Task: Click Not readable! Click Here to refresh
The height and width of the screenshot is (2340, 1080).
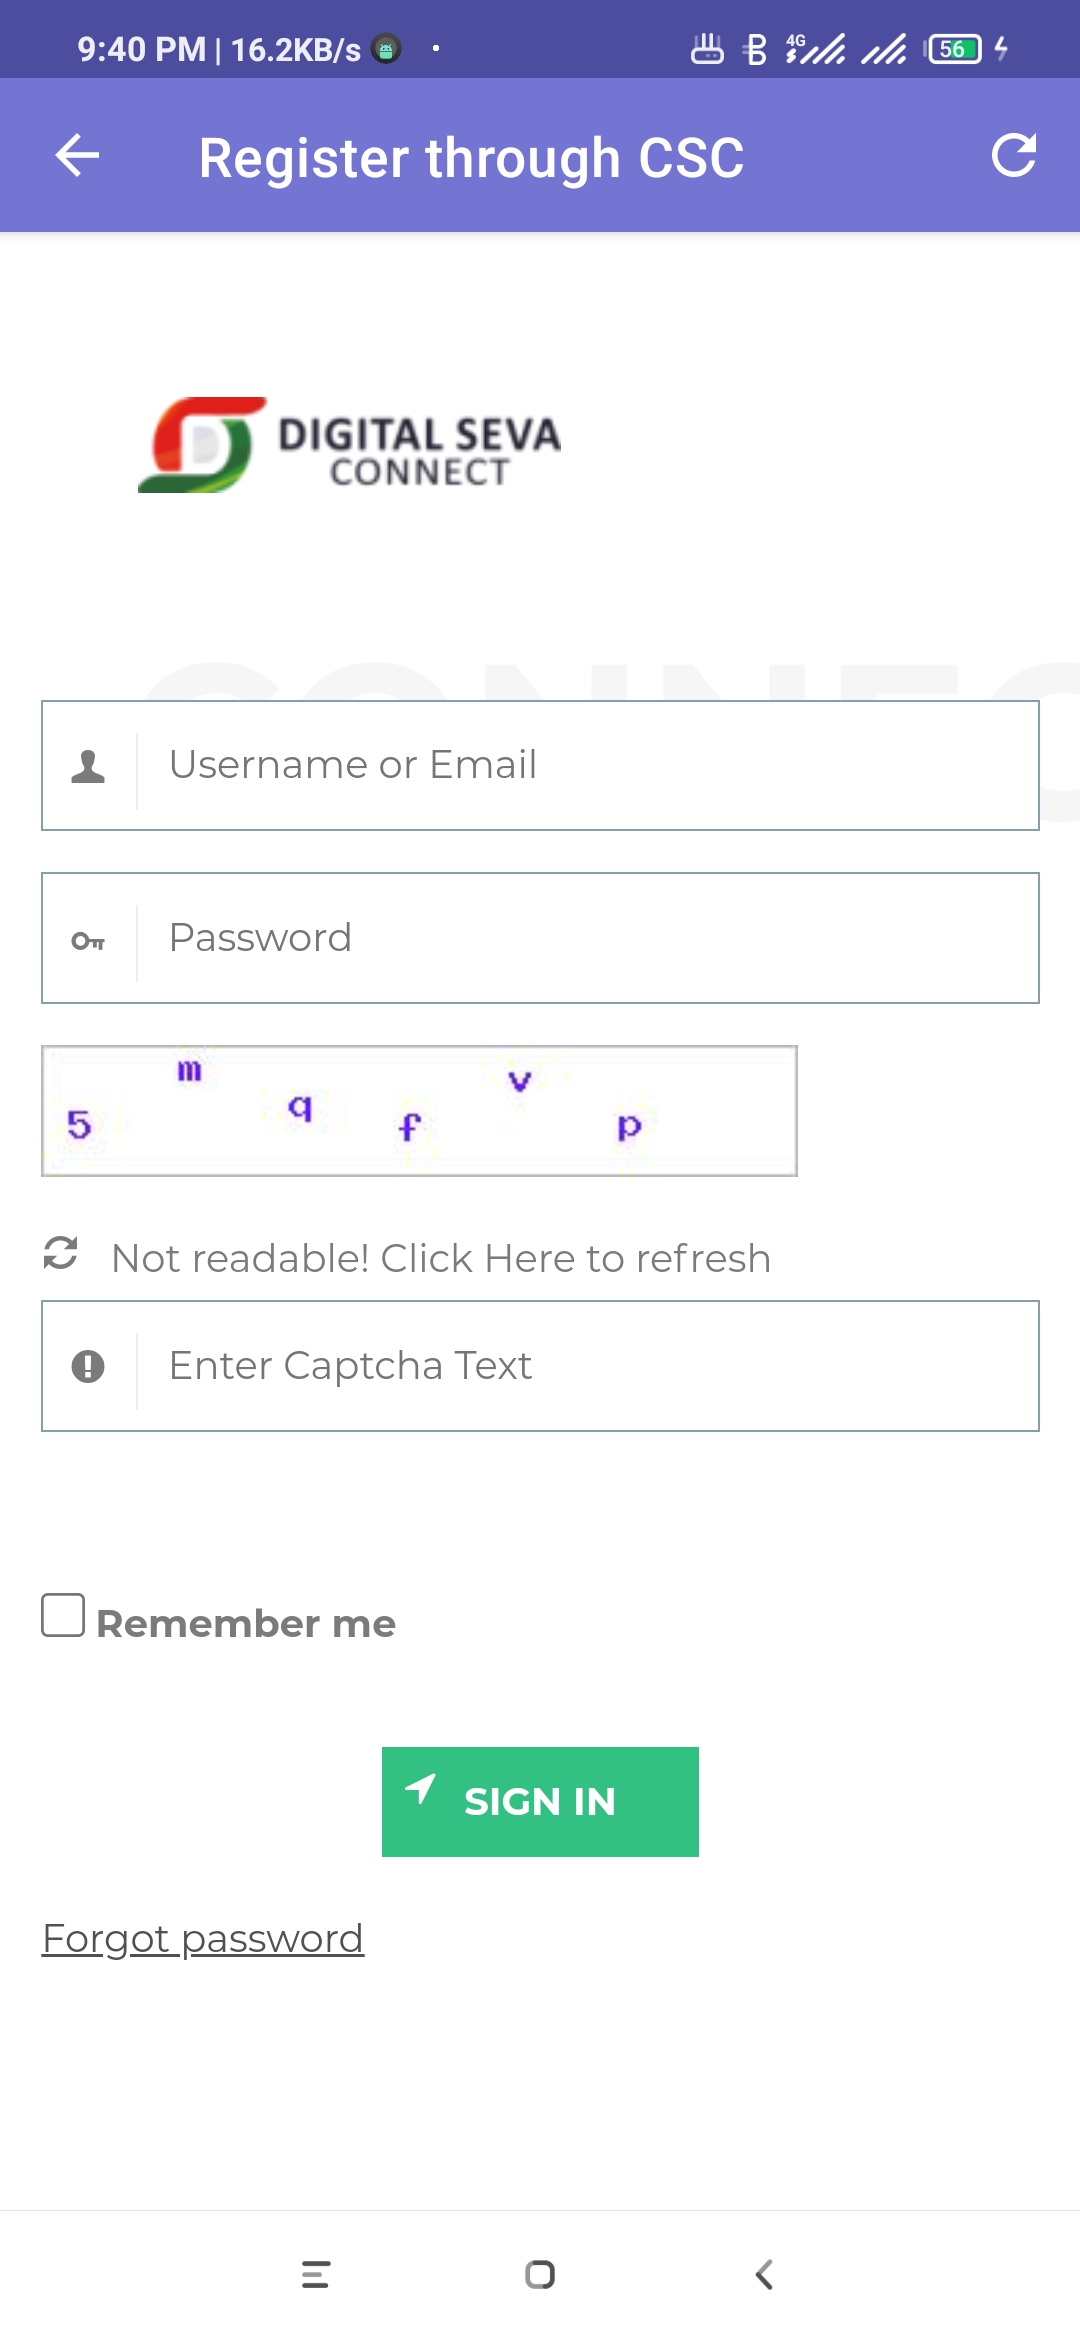Action: (x=441, y=1258)
